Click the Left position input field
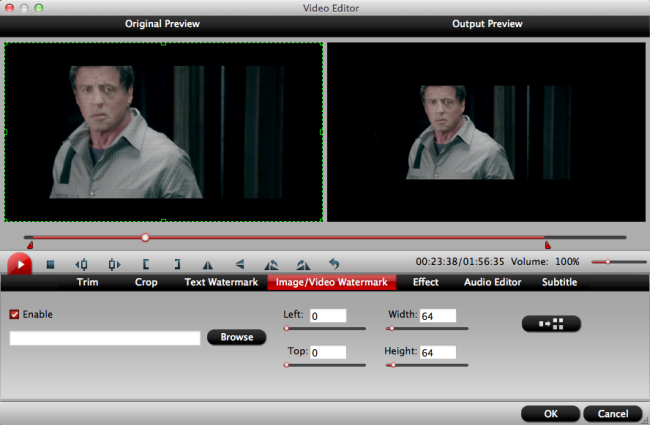Image resolution: width=650 pixels, height=425 pixels. tap(328, 316)
